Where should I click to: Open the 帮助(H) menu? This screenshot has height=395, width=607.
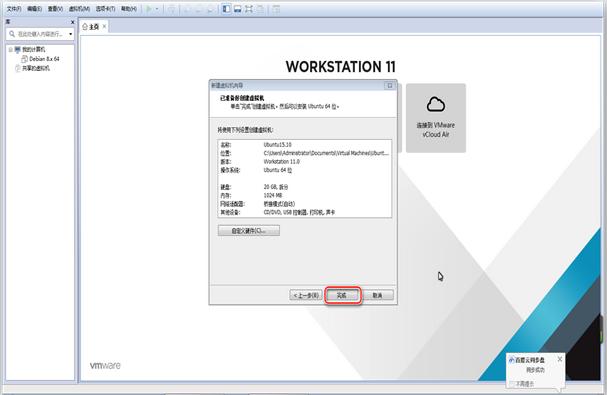[x=129, y=9]
